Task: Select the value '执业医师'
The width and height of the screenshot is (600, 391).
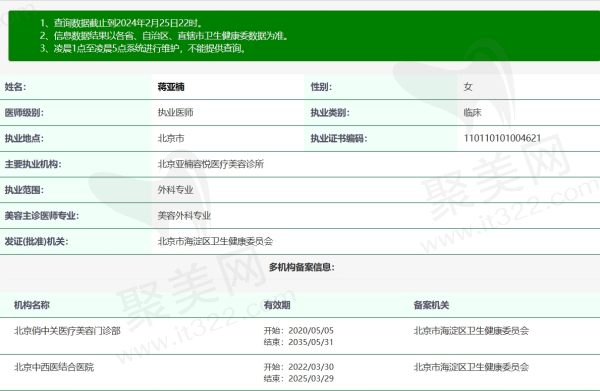Action: [176, 112]
